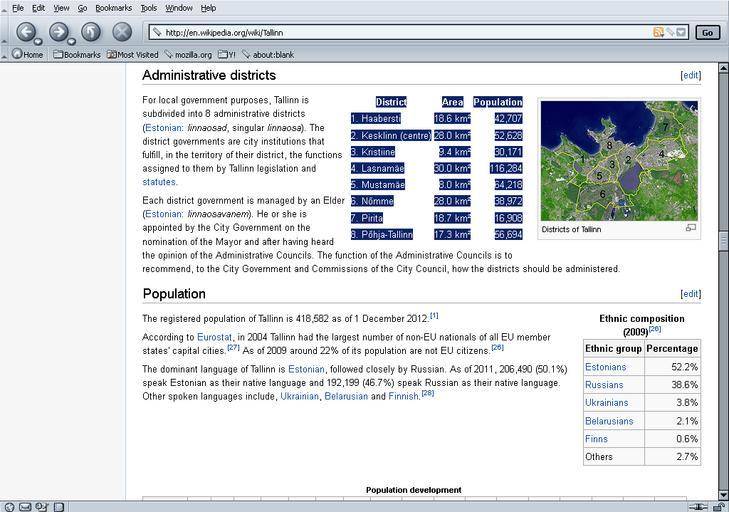Viewport: 729px width, 512px height.
Task: Open the Home button on bookmarks toolbar
Action: click(28, 54)
